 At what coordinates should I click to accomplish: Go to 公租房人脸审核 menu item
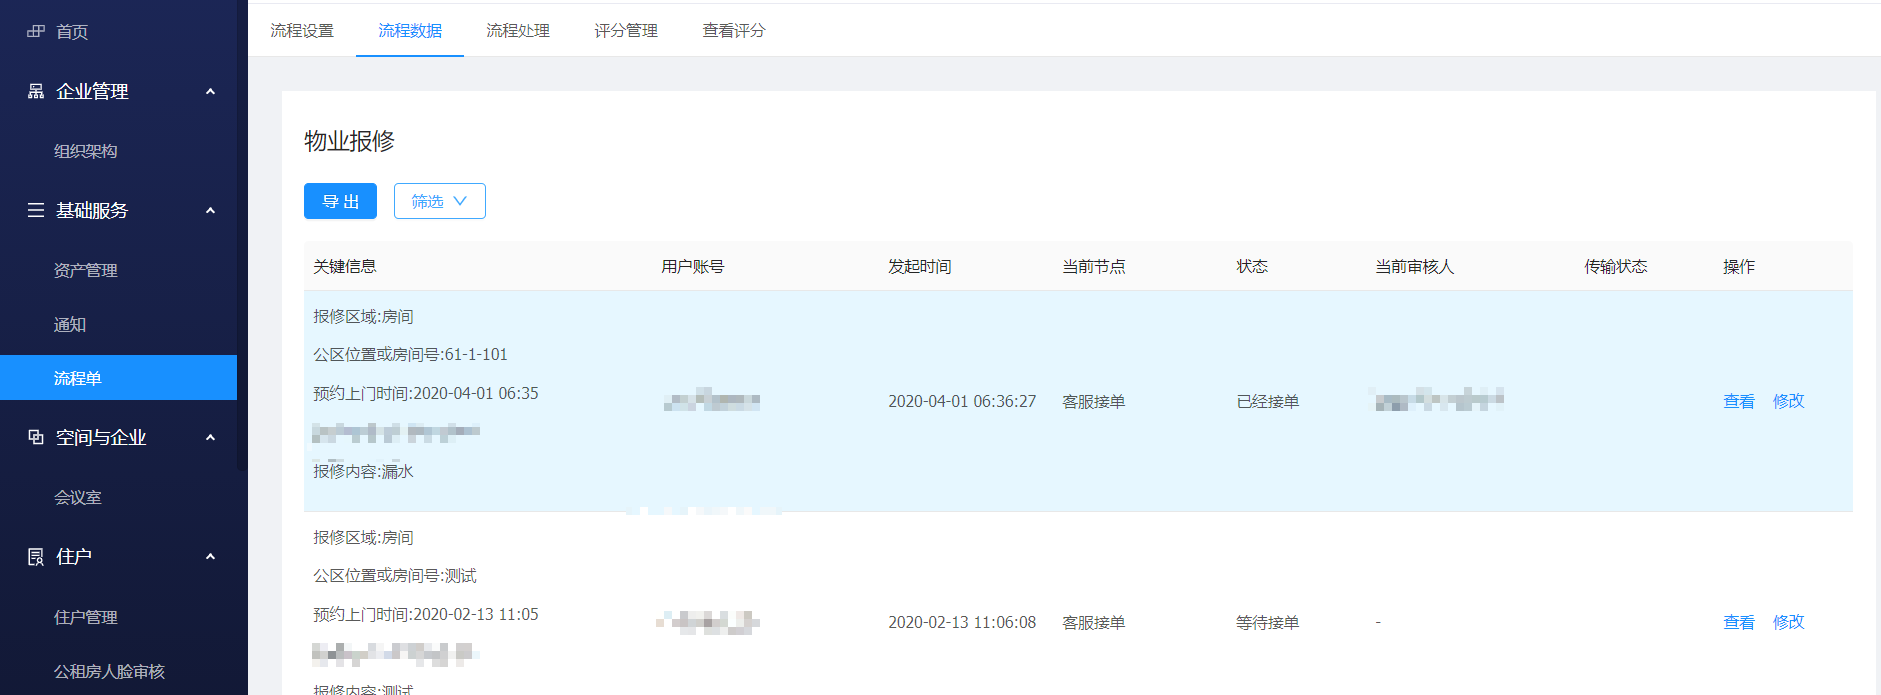[109, 671]
